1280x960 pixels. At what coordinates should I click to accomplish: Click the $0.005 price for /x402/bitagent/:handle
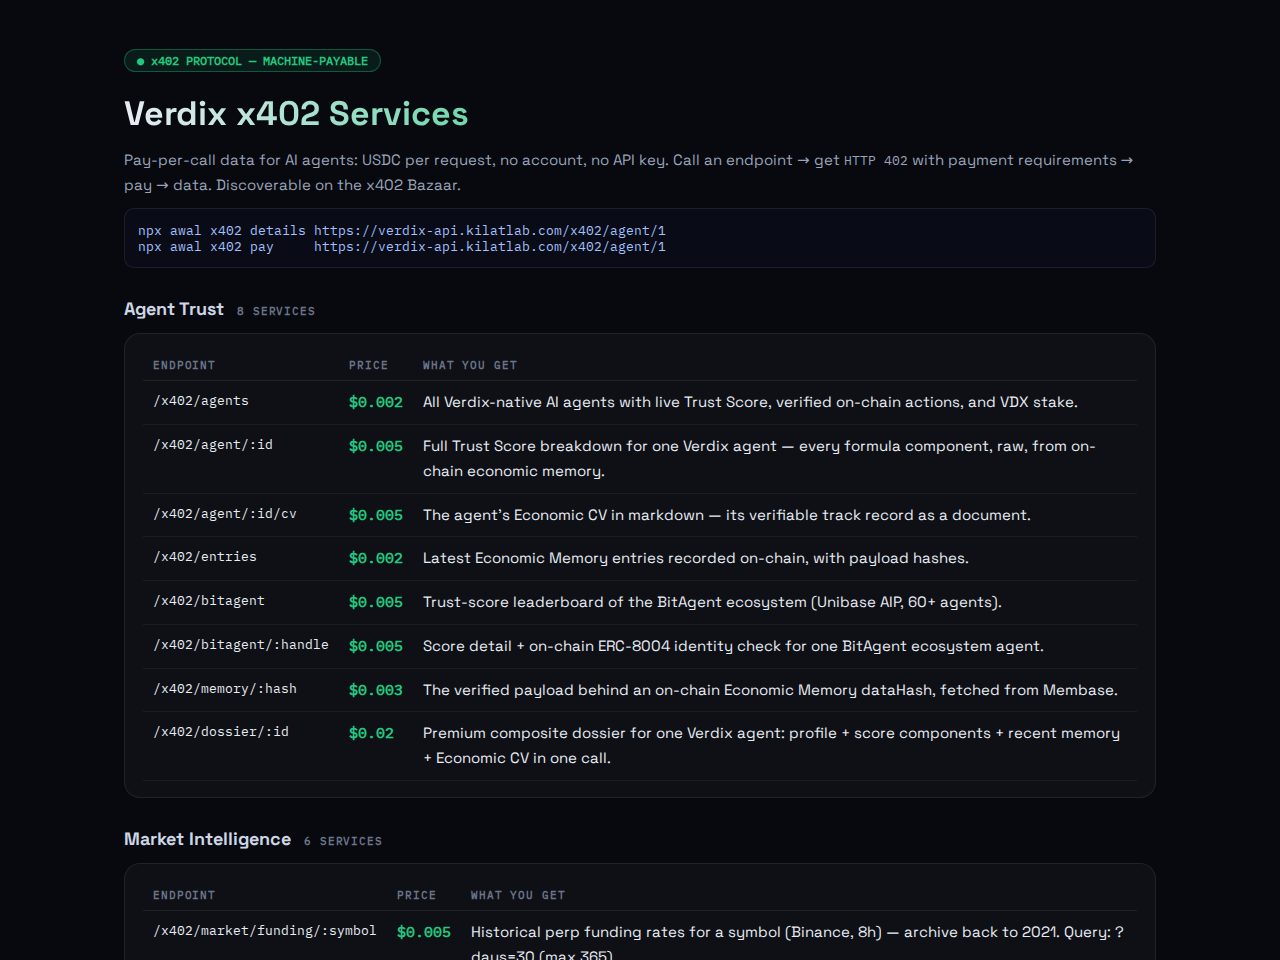point(376,646)
